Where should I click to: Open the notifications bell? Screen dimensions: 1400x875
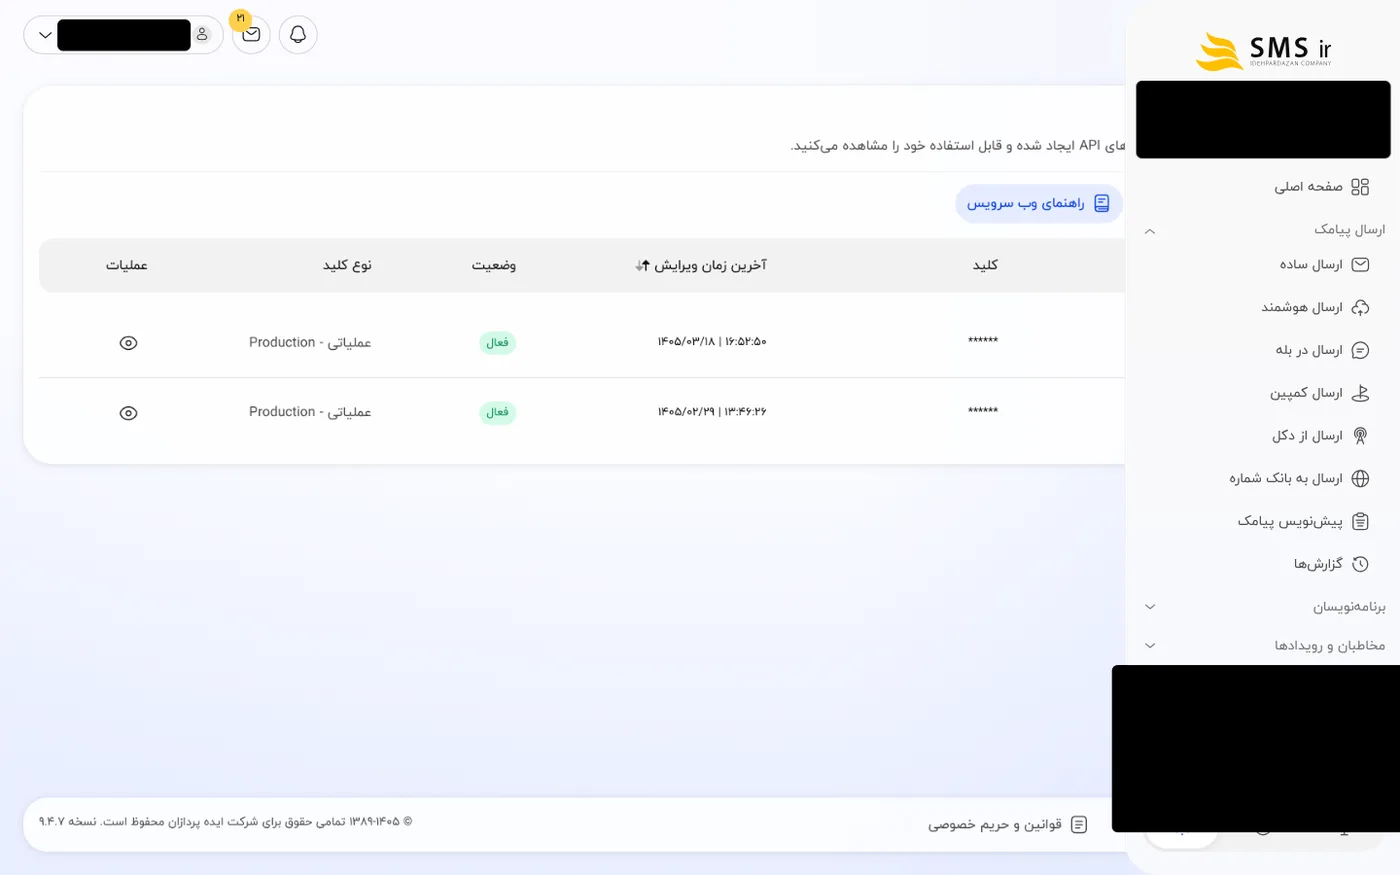[x=298, y=35]
